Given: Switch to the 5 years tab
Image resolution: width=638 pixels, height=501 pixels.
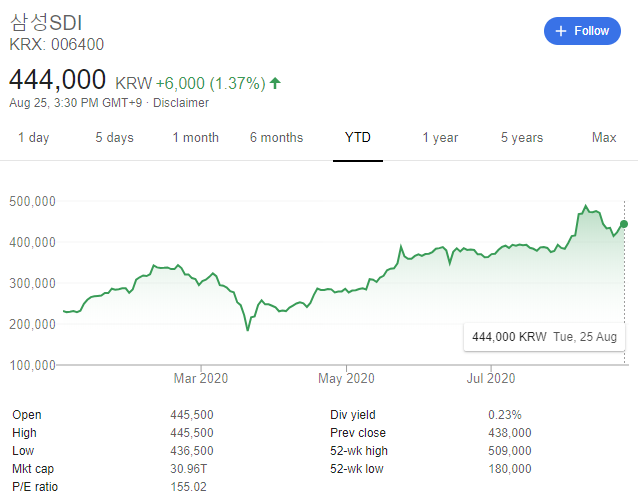Looking at the screenshot, I should (x=522, y=138).
